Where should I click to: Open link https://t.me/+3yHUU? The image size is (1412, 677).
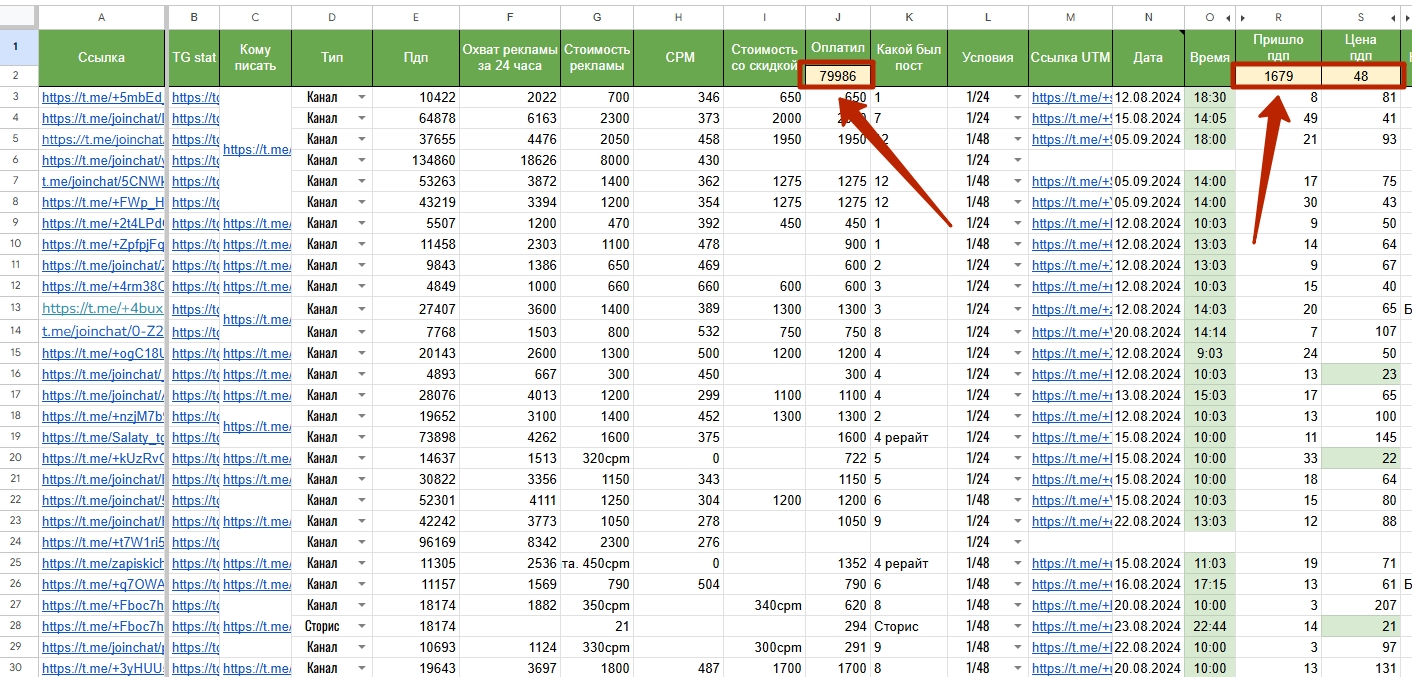pos(102,668)
